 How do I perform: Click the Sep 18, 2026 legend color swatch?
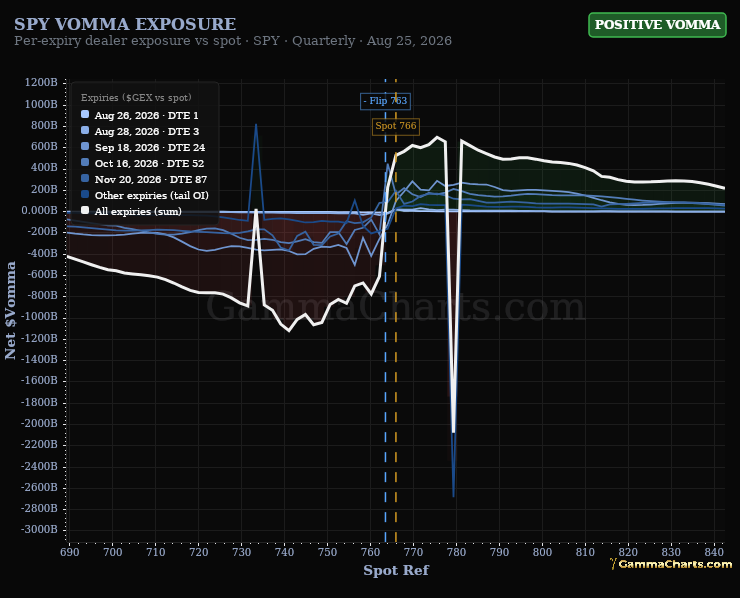85,147
